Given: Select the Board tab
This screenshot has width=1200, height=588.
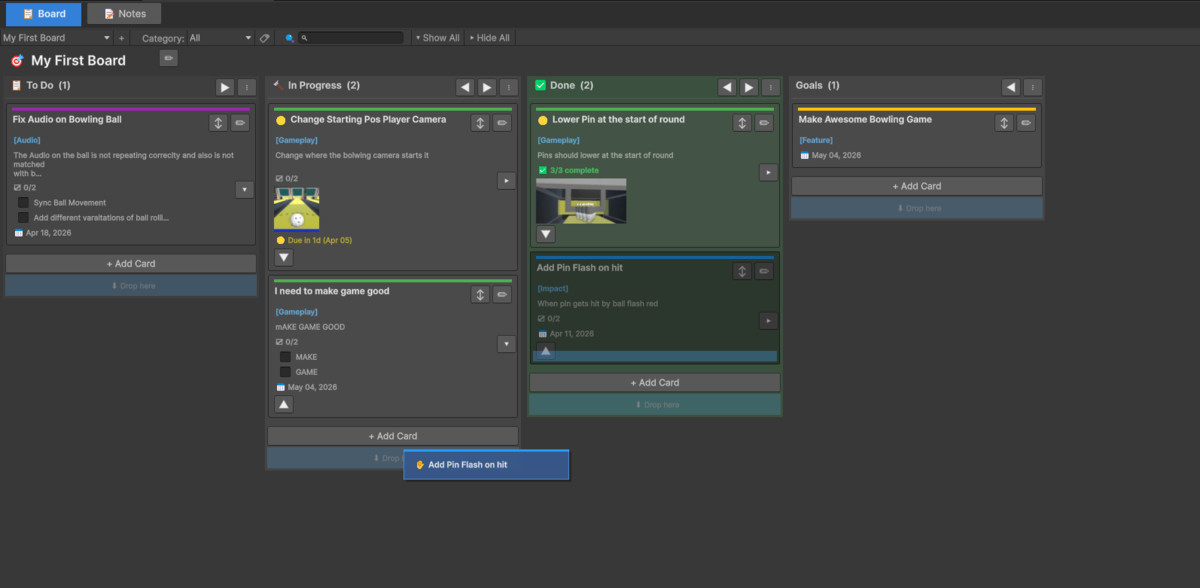Looking at the screenshot, I should pos(43,14).
